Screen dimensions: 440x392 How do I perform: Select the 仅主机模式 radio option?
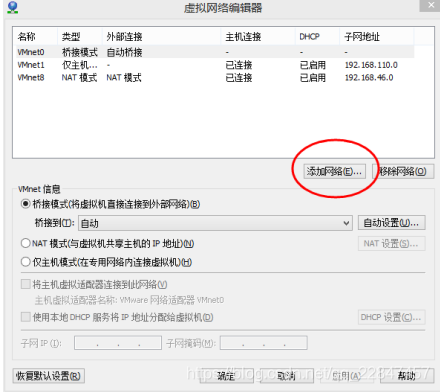point(26,262)
